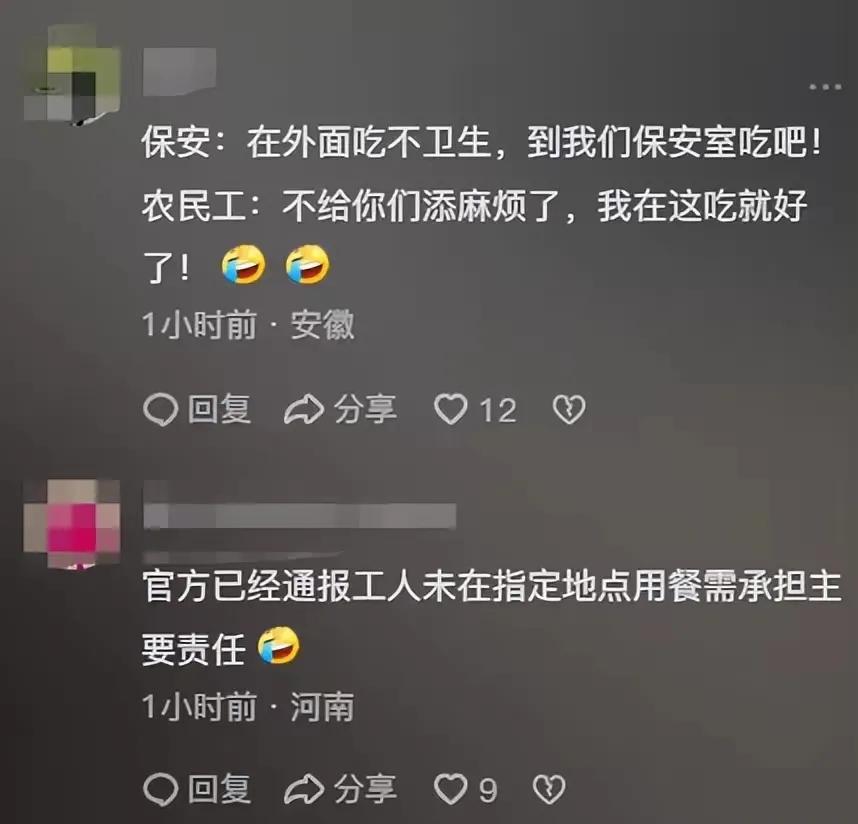Dislike the Henan comment with broken heart

point(549,790)
